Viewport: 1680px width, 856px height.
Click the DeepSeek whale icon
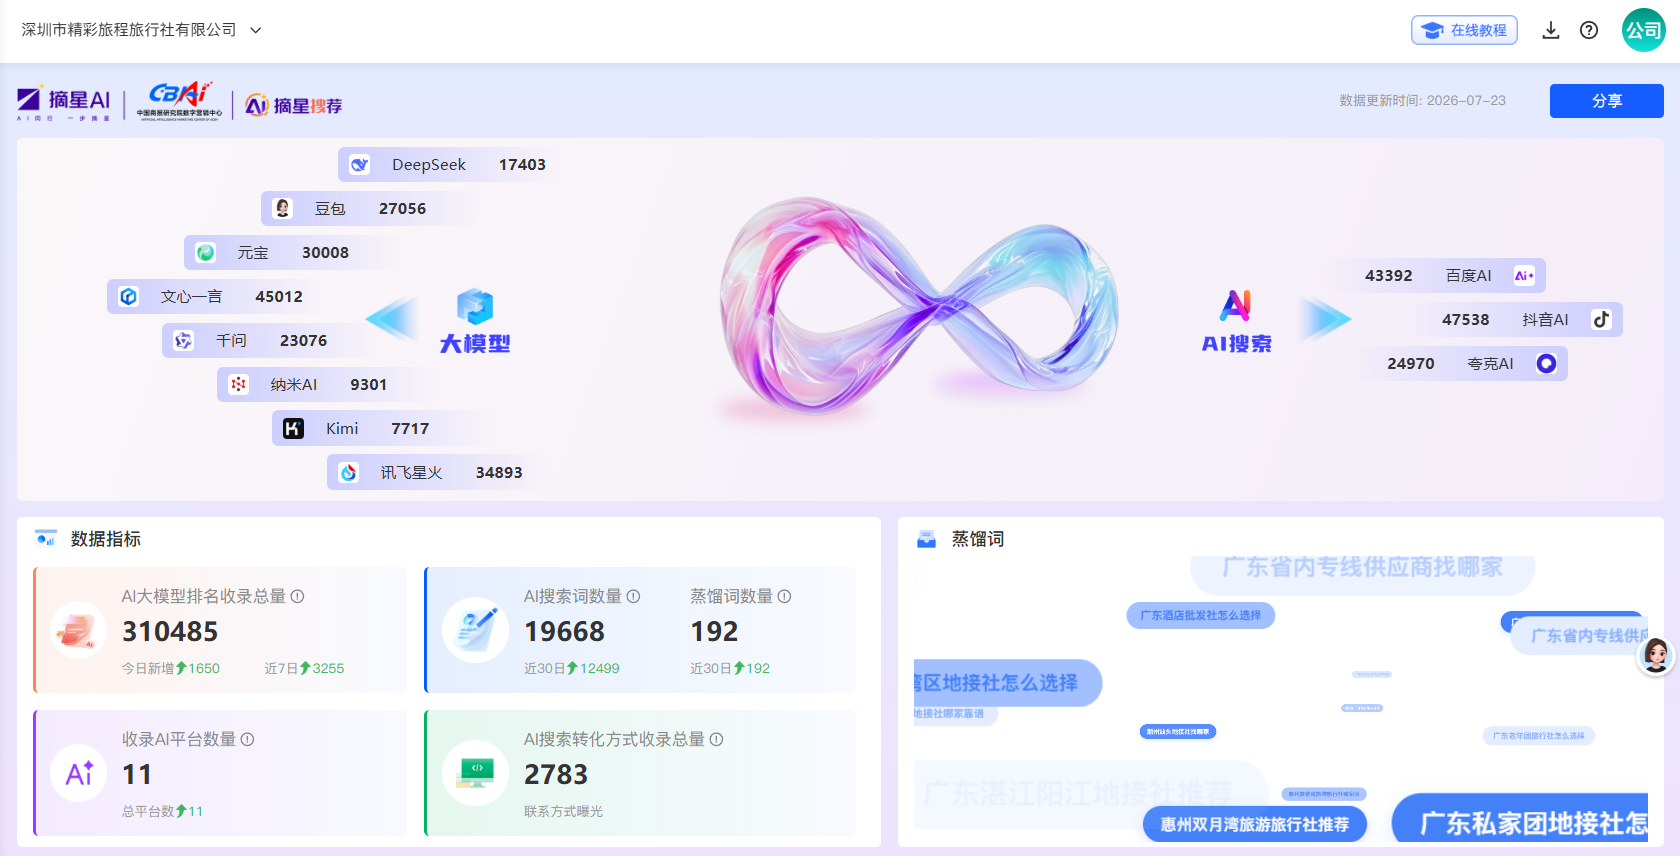pyautogui.click(x=359, y=164)
